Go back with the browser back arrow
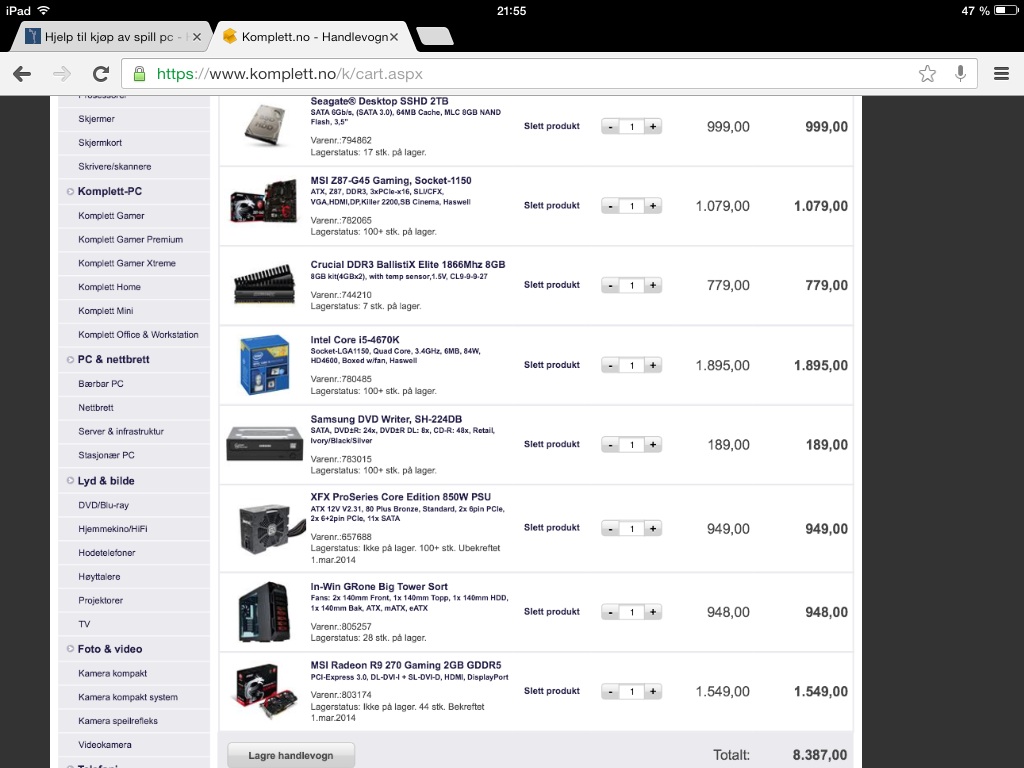The height and width of the screenshot is (768, 1024). 22,74
